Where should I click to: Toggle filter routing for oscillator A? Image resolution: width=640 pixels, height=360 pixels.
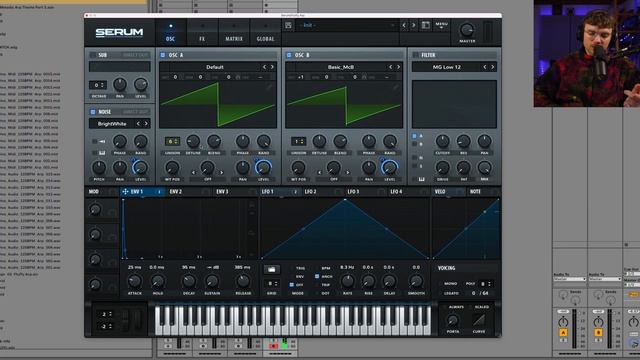(415, 136)
